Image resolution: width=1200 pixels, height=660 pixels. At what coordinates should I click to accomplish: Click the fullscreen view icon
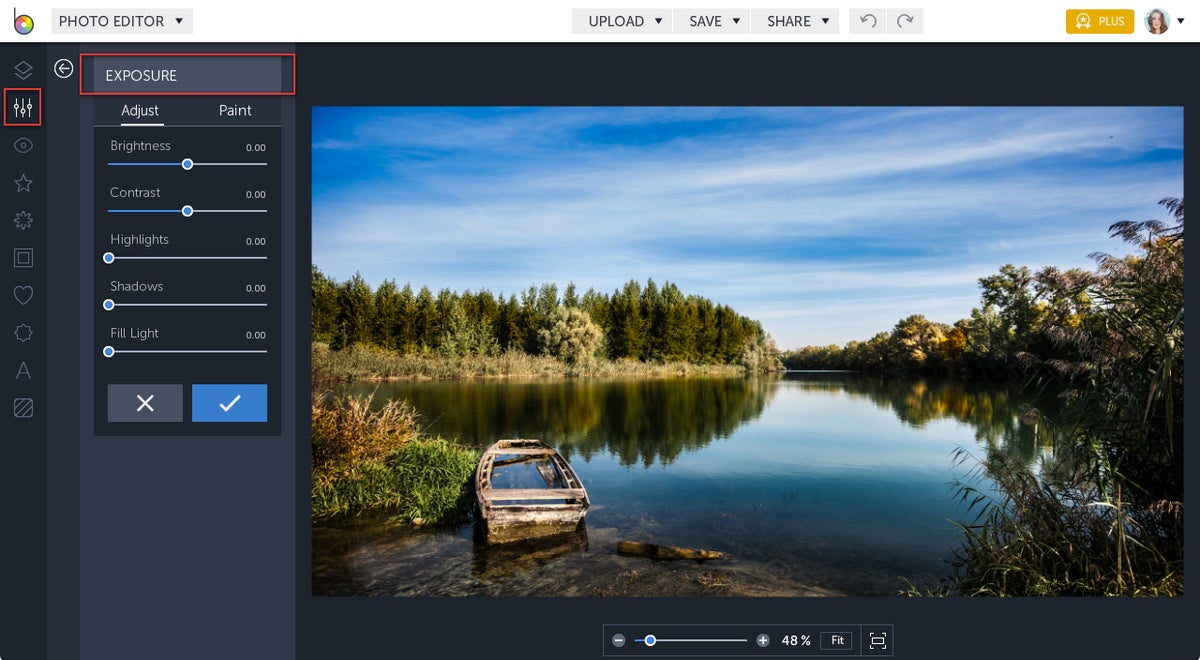[877, 639]
